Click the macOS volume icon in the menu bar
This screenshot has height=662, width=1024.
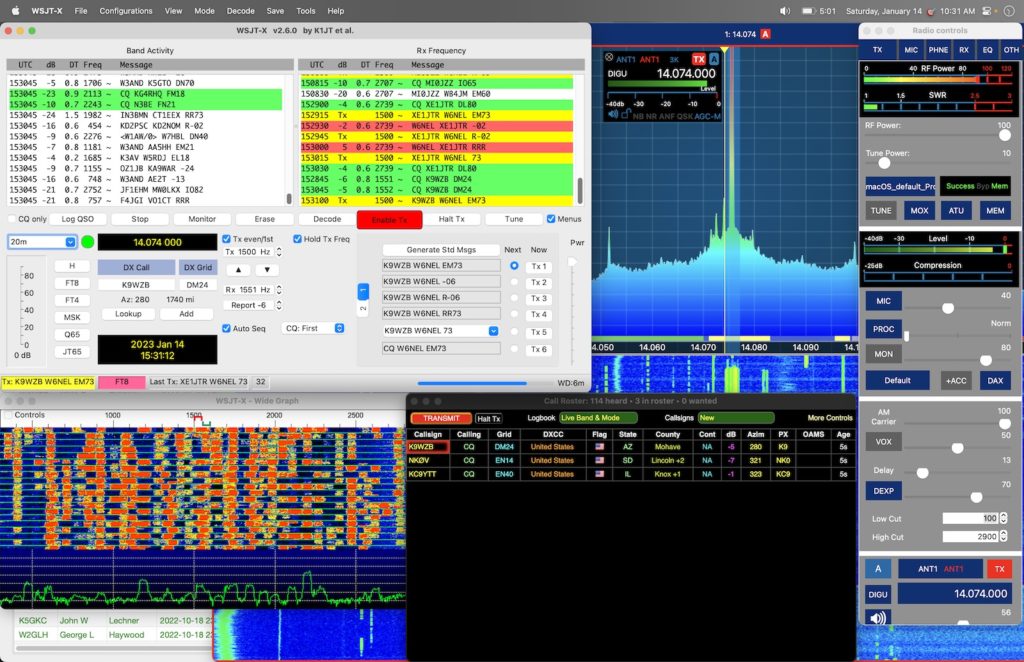point(784,10)
